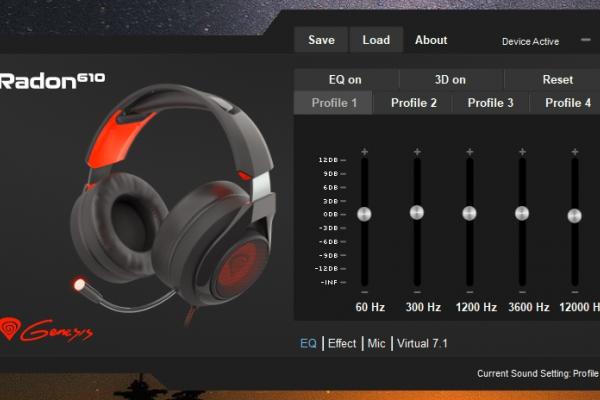Click the Load button
Image resolution: width=600 pixels, height=400 pixels.
(376, 40)
